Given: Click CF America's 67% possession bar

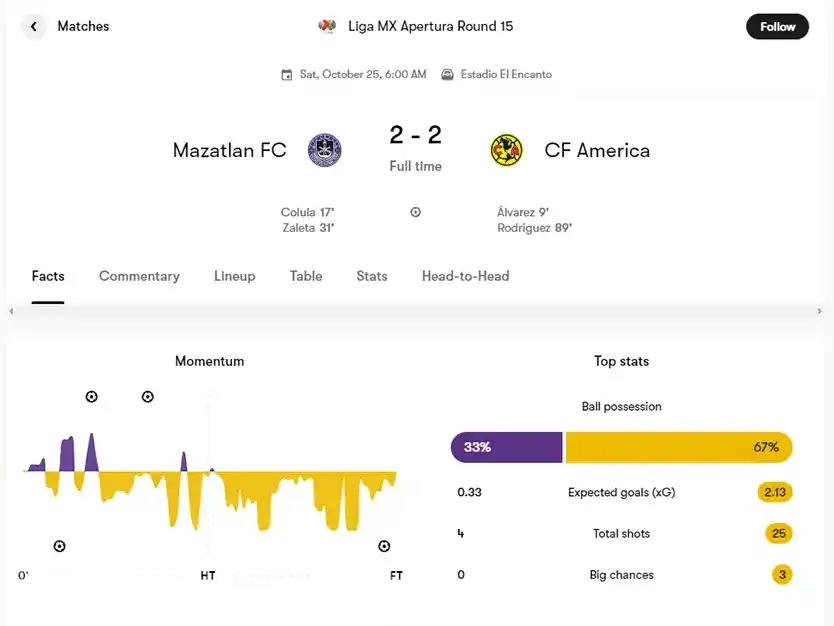Looking at the screenshot, I should click(678, 447).
